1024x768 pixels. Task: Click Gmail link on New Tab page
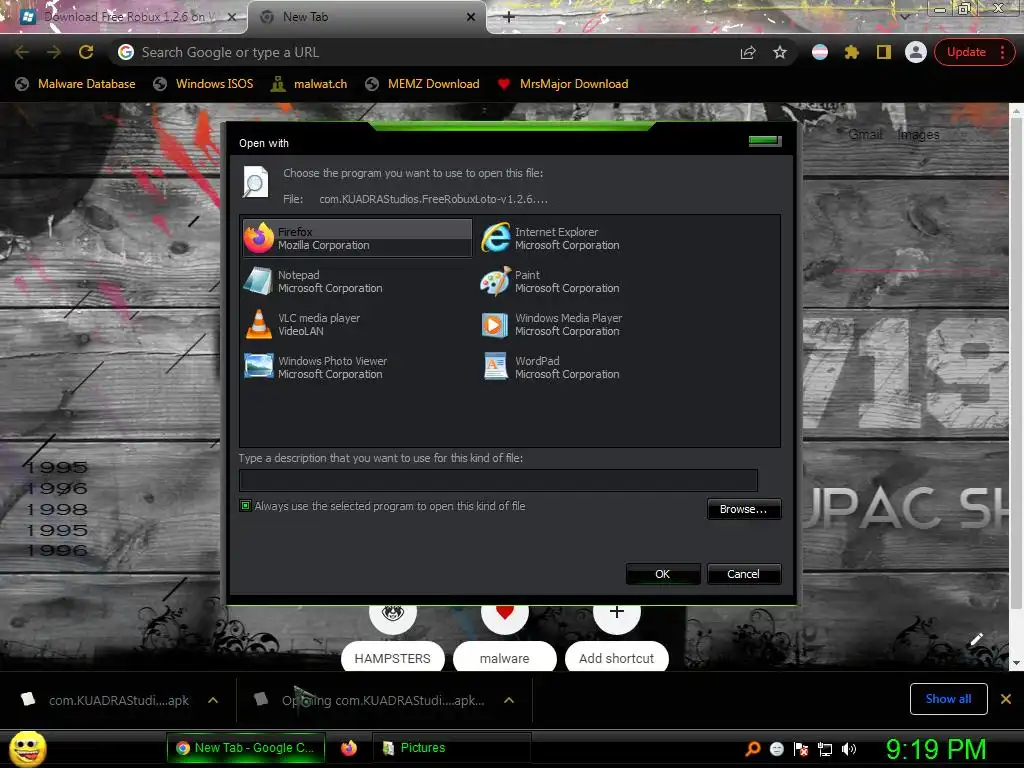click(x=865, y=135)
